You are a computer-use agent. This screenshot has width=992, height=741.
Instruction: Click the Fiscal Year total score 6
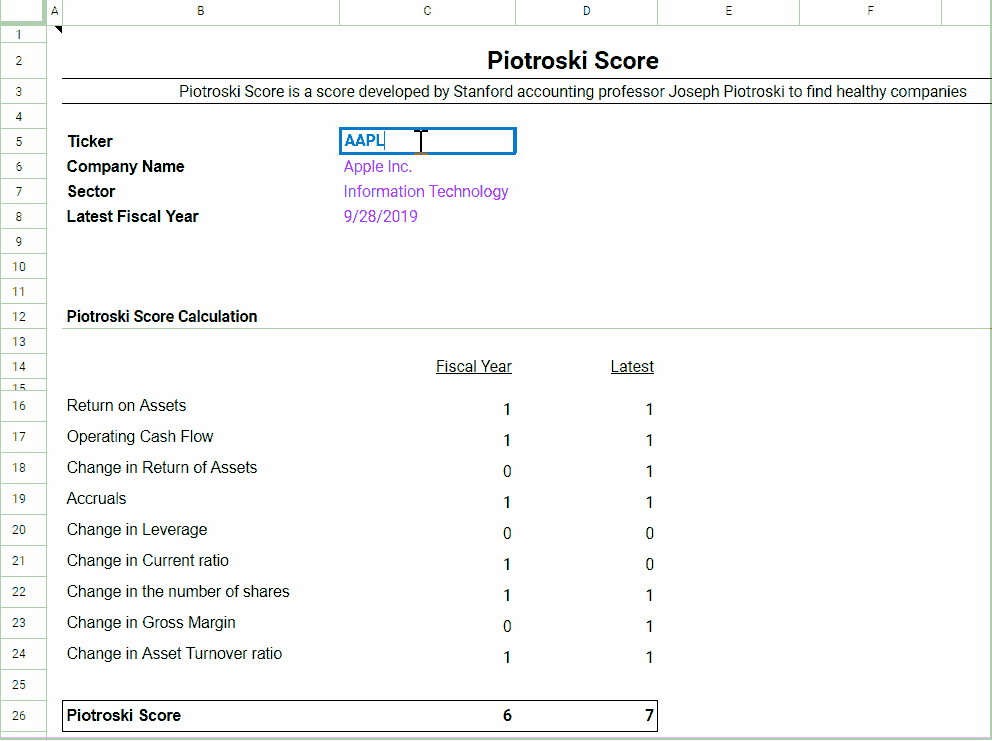click(x=507, y=716)
